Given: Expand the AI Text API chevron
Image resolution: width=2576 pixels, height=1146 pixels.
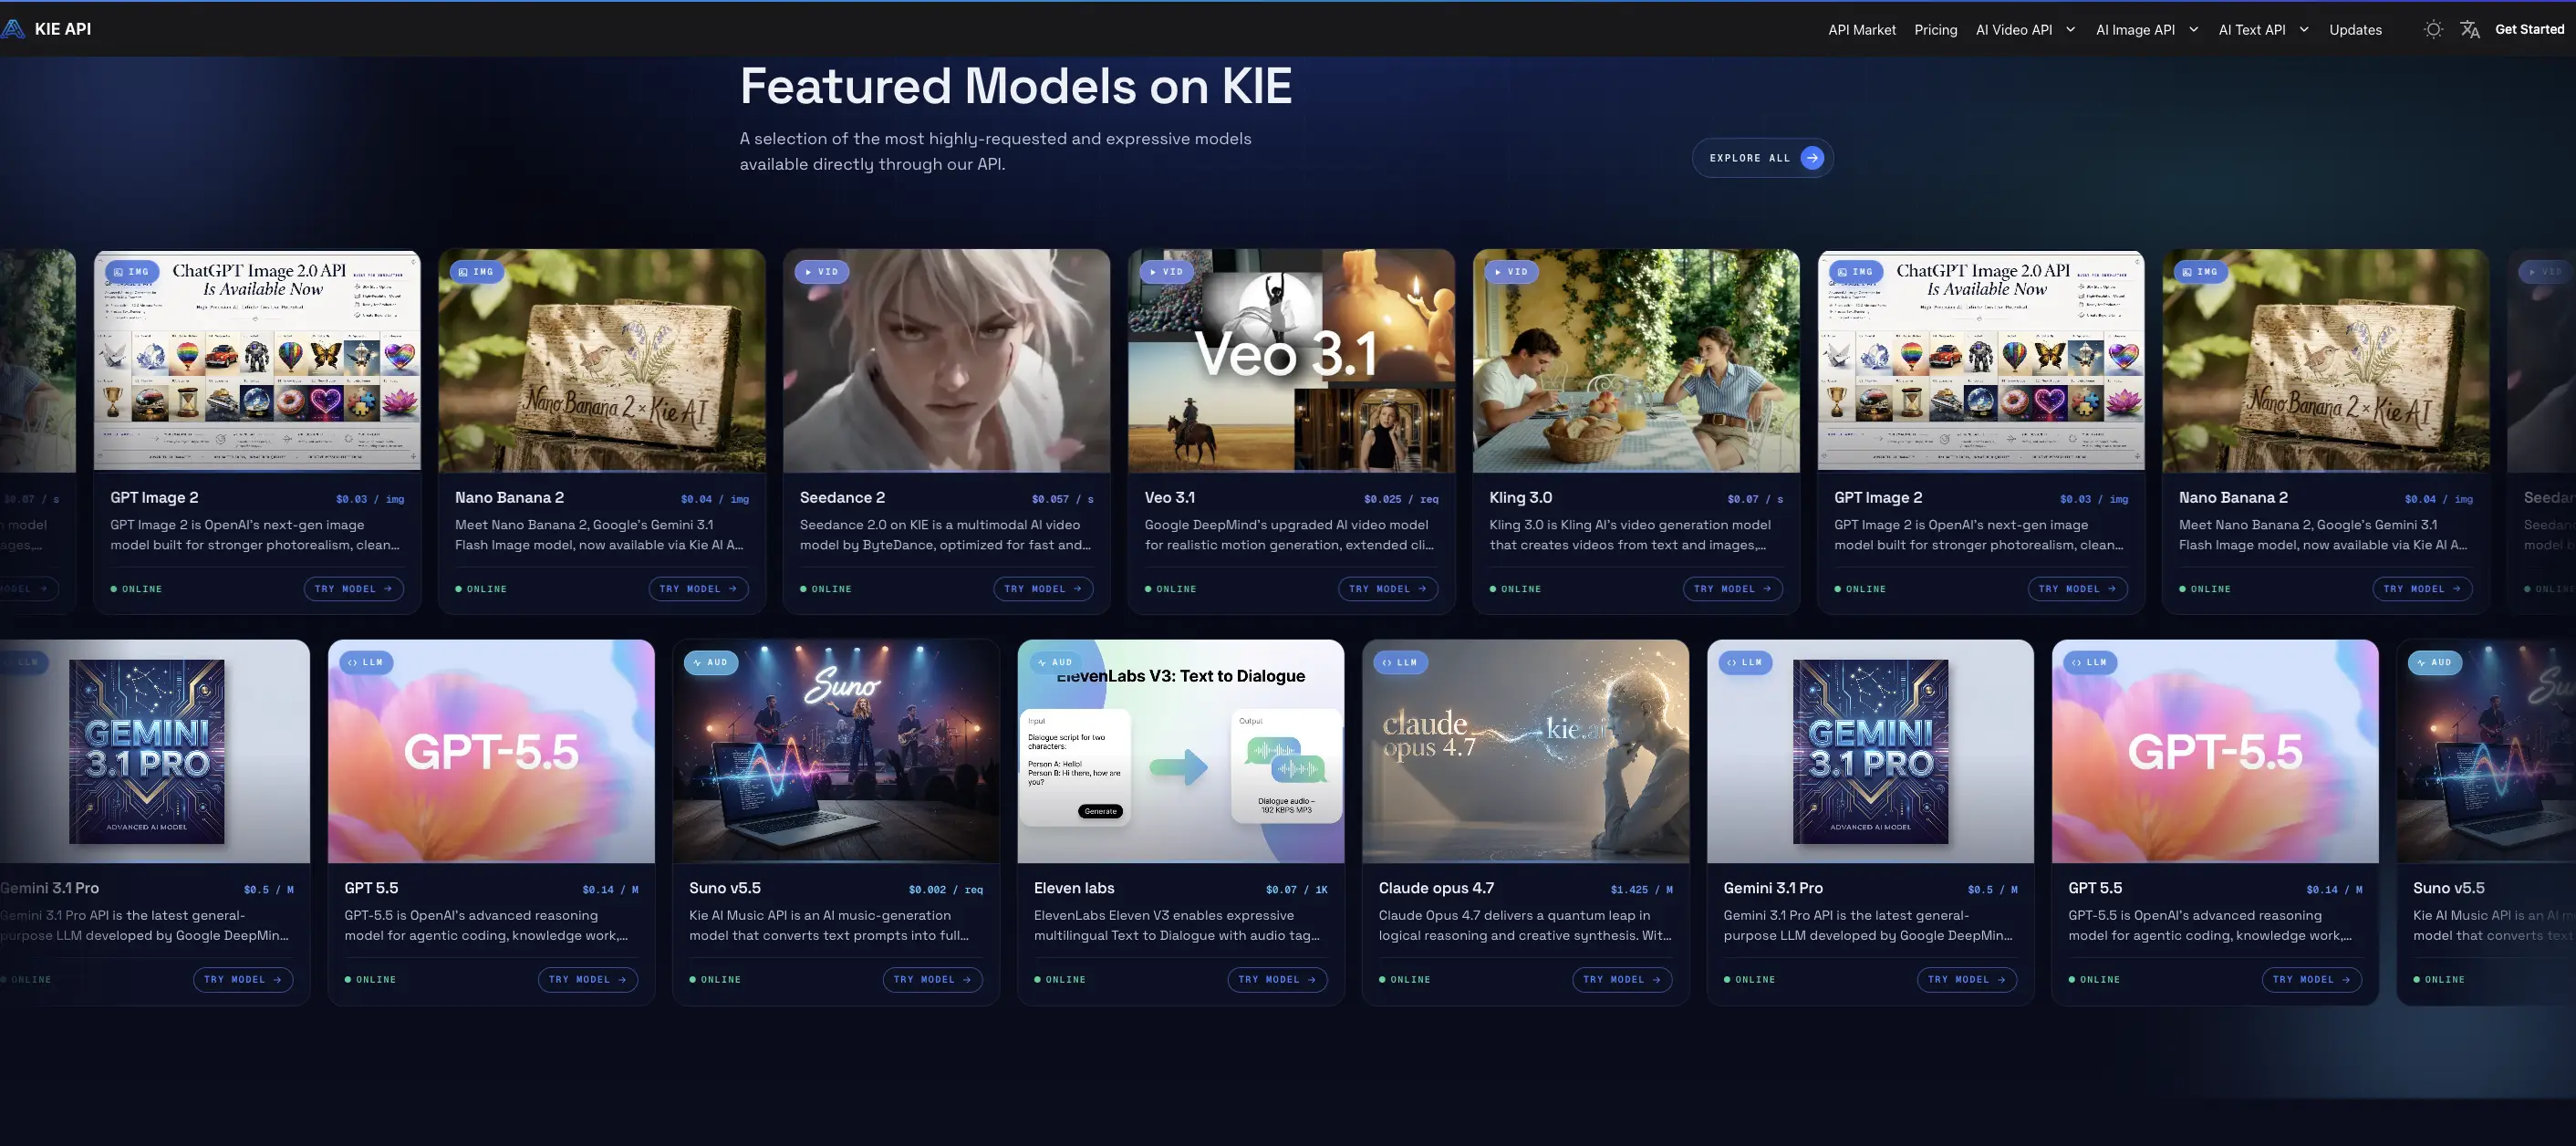Looking at the screenshot, I should [2304, 29].
